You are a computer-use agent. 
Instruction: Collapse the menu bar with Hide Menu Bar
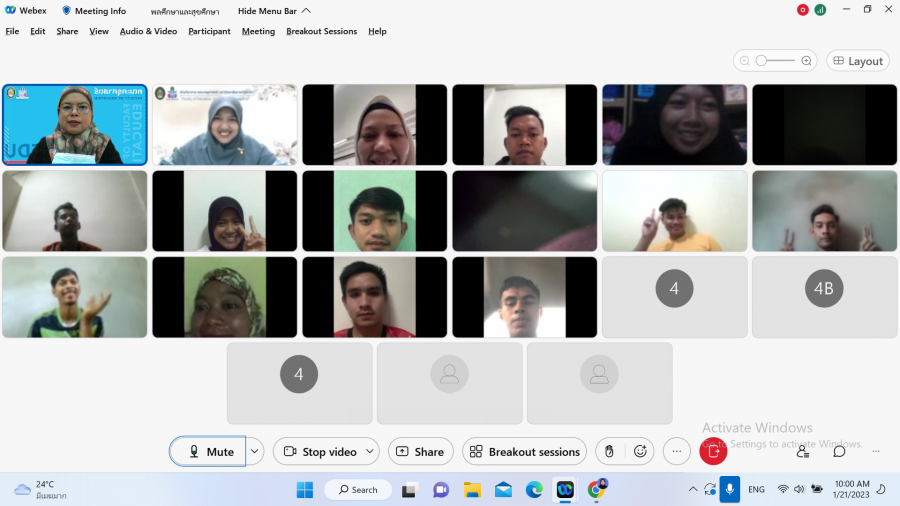coord(267,11)
